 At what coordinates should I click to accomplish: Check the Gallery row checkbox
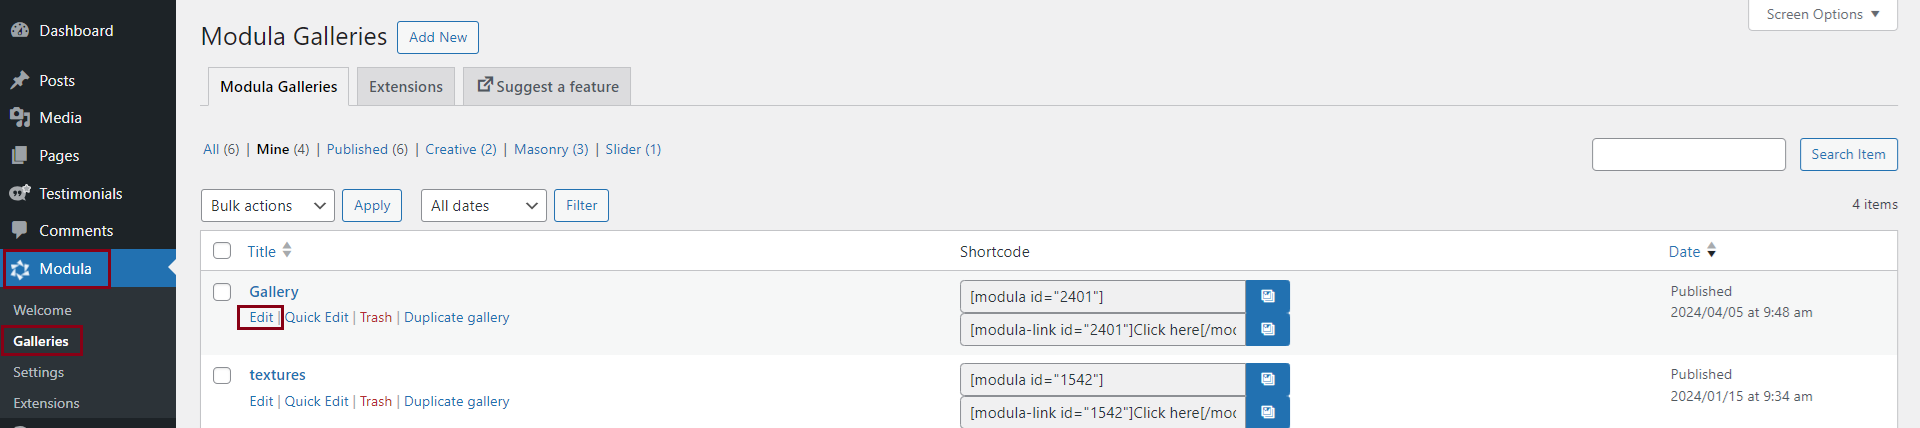tap(222, 292)
